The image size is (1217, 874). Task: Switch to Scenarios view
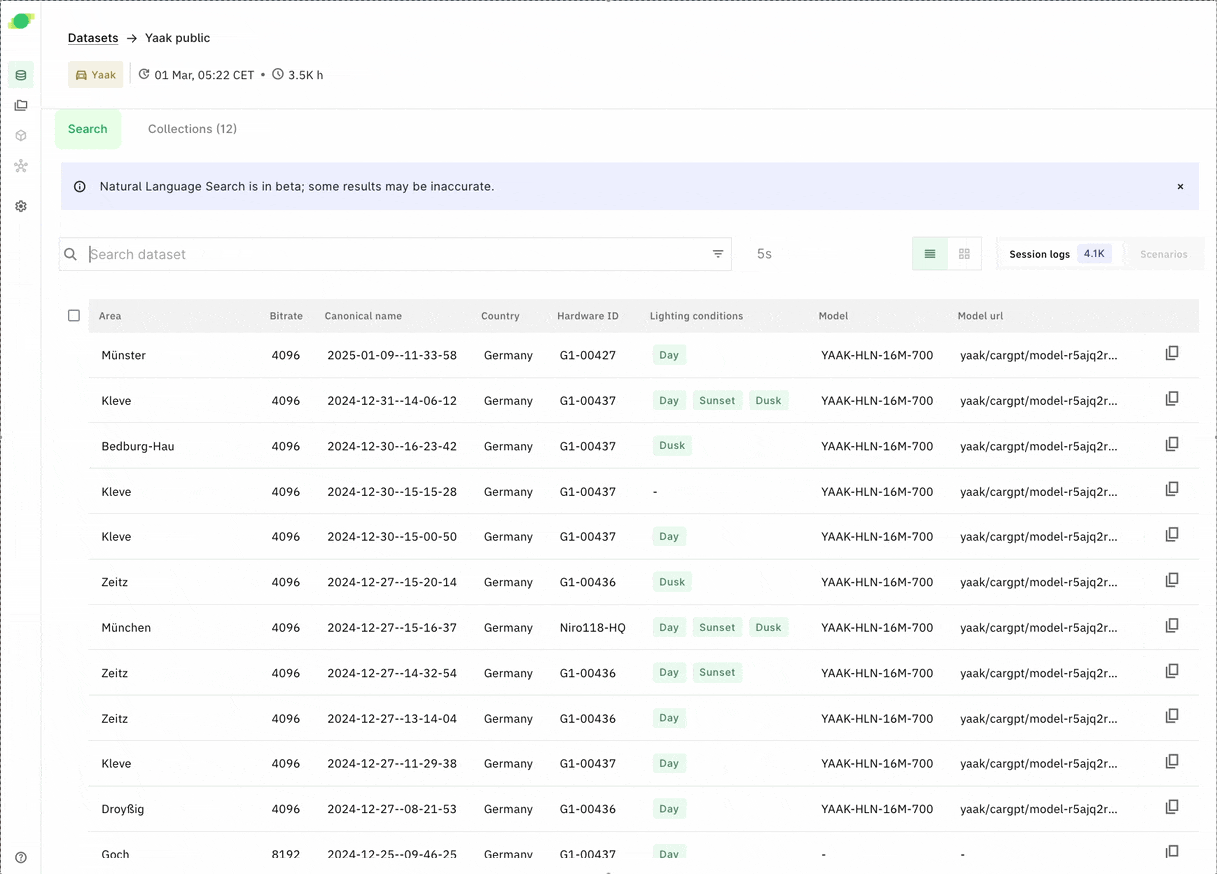coord(1163,254)
